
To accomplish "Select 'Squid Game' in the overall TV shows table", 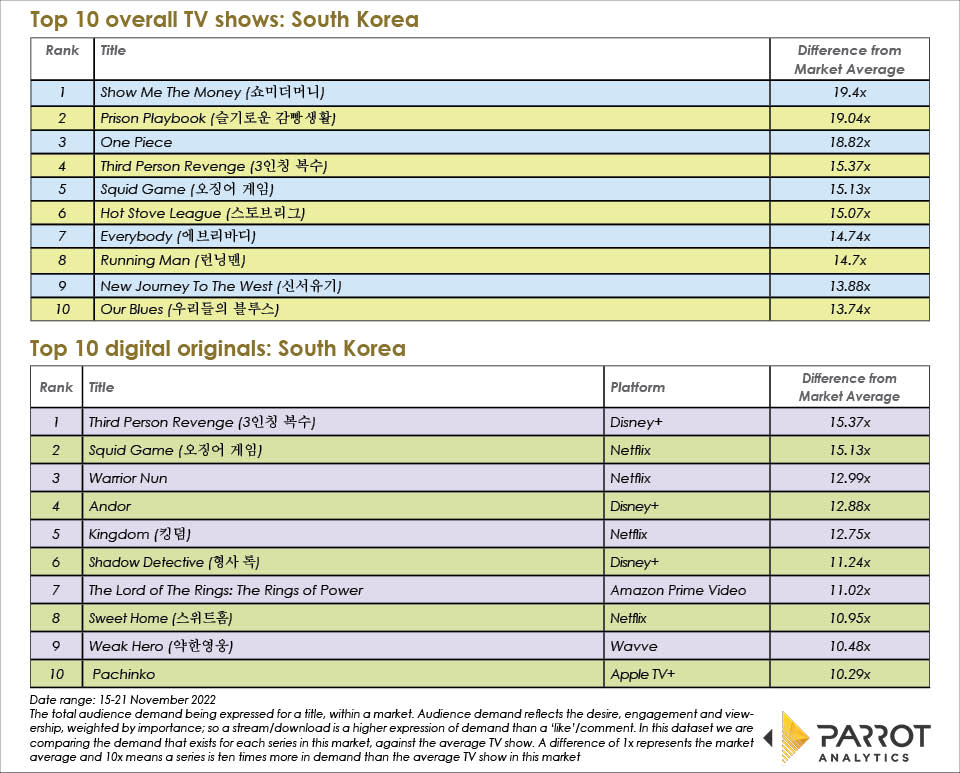I will point(187,189).
